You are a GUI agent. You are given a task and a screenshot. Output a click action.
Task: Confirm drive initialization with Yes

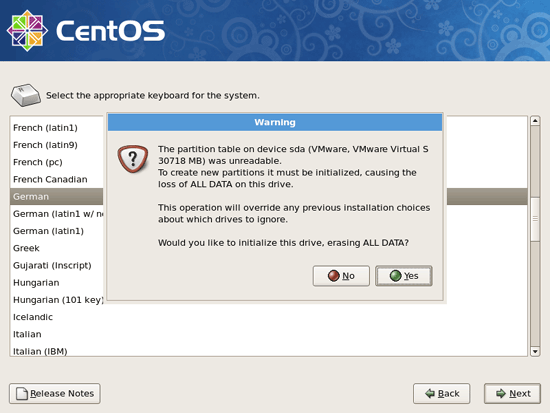pos(404,276)
